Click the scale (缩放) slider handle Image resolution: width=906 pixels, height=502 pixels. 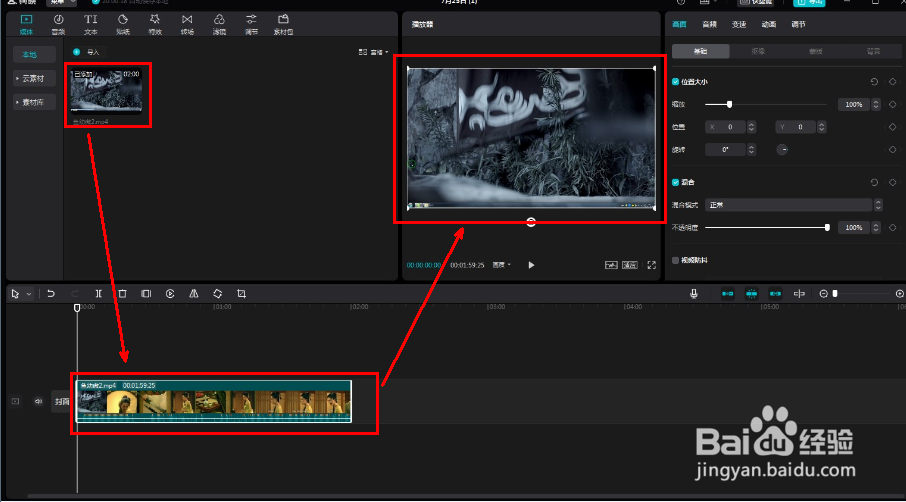click(729, 105)
